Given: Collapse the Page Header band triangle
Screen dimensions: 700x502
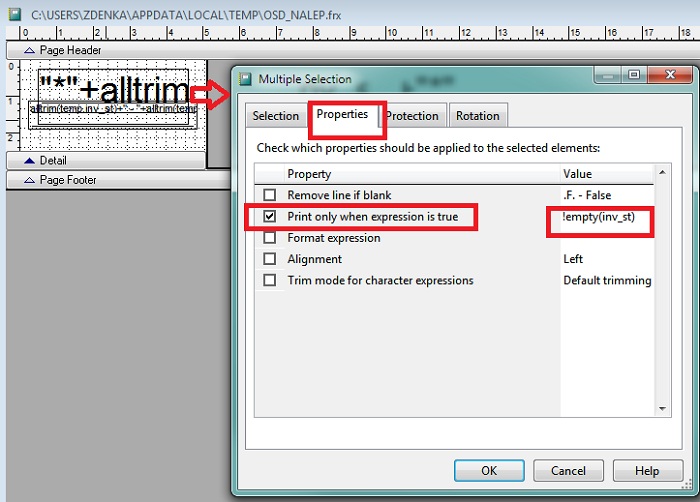Looking at the screenshot, I should point(29,50).
